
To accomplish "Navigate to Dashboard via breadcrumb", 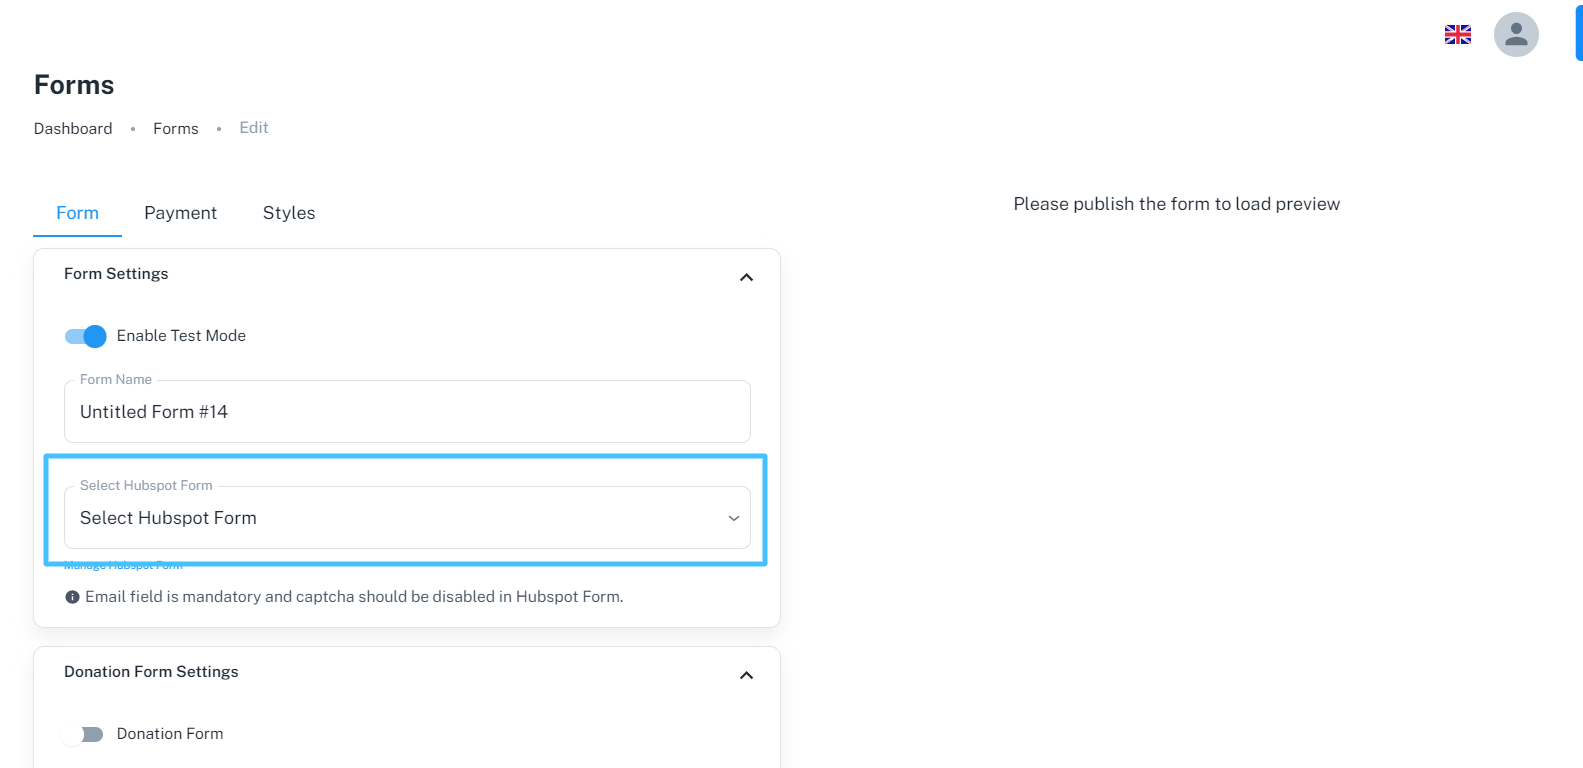I will pyautogui.click(x=73, y=128).
